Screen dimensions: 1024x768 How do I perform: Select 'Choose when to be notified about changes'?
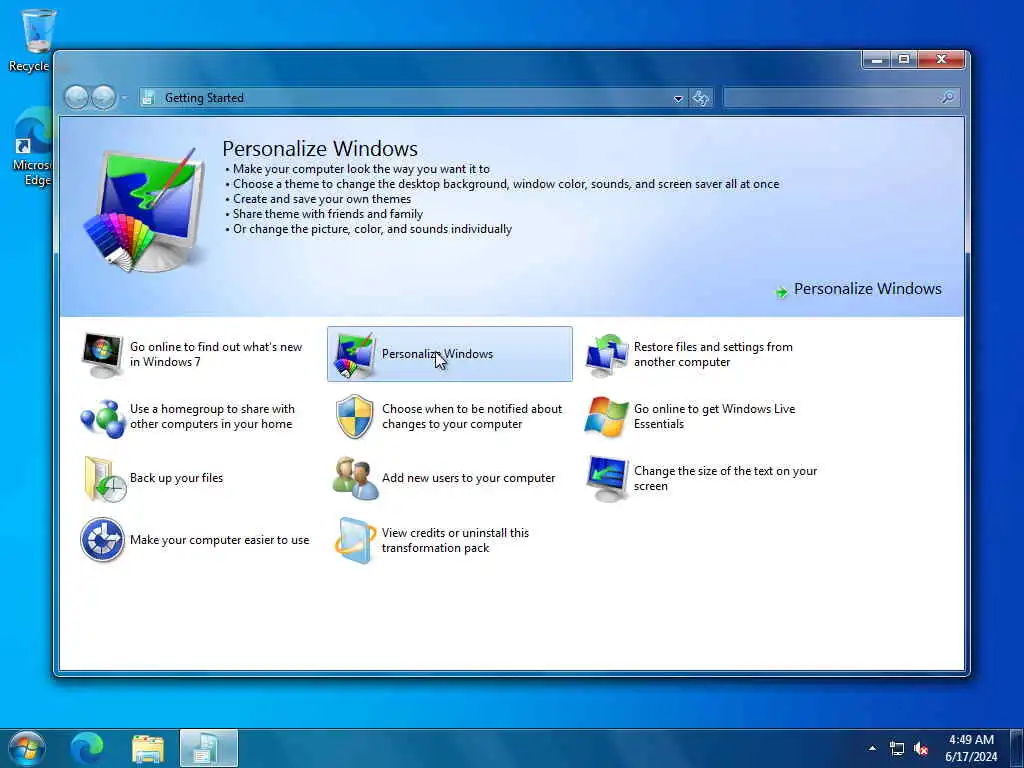point(472,417)
